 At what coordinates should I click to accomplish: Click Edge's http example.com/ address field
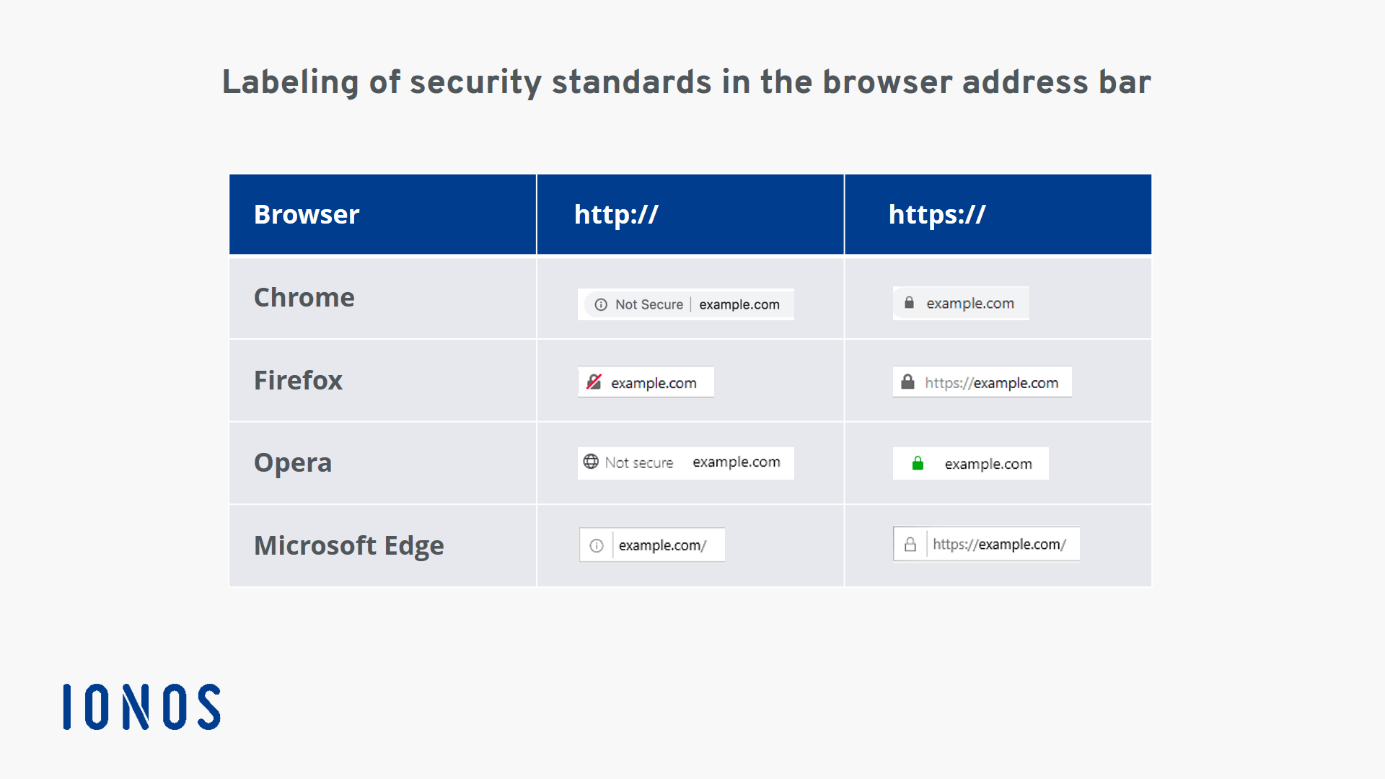[663, 546]
